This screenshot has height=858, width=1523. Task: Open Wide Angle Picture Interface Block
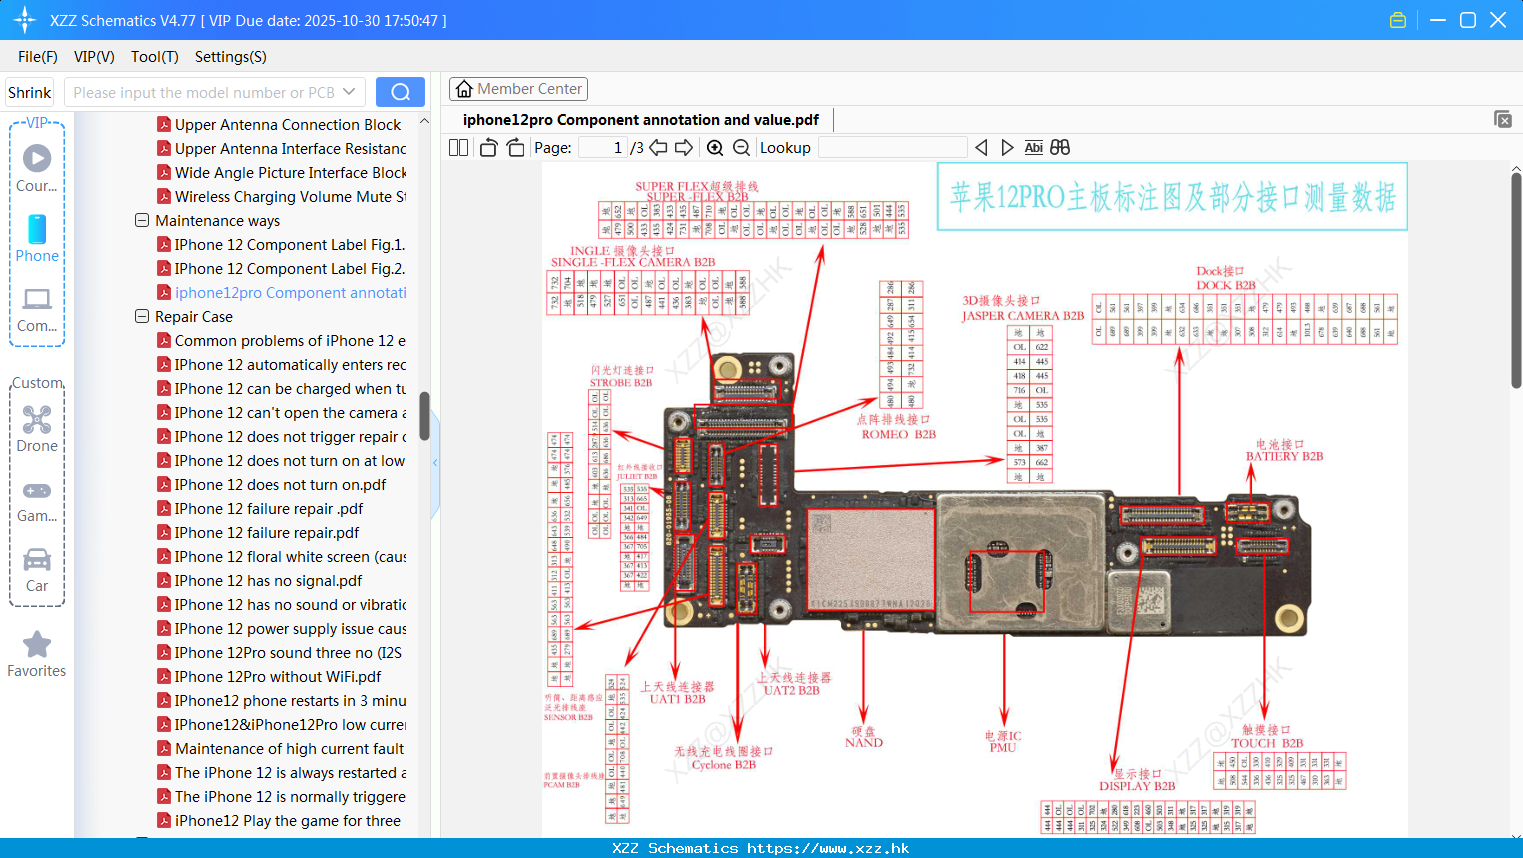[x=282, y=172]
